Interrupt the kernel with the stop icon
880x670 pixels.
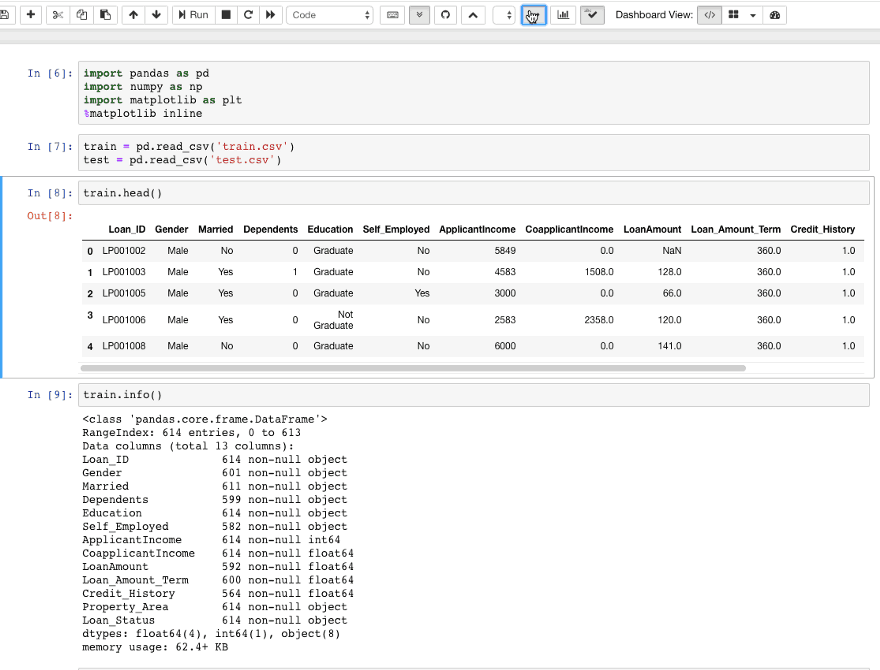pyautogui.click(x=226, y=15)
